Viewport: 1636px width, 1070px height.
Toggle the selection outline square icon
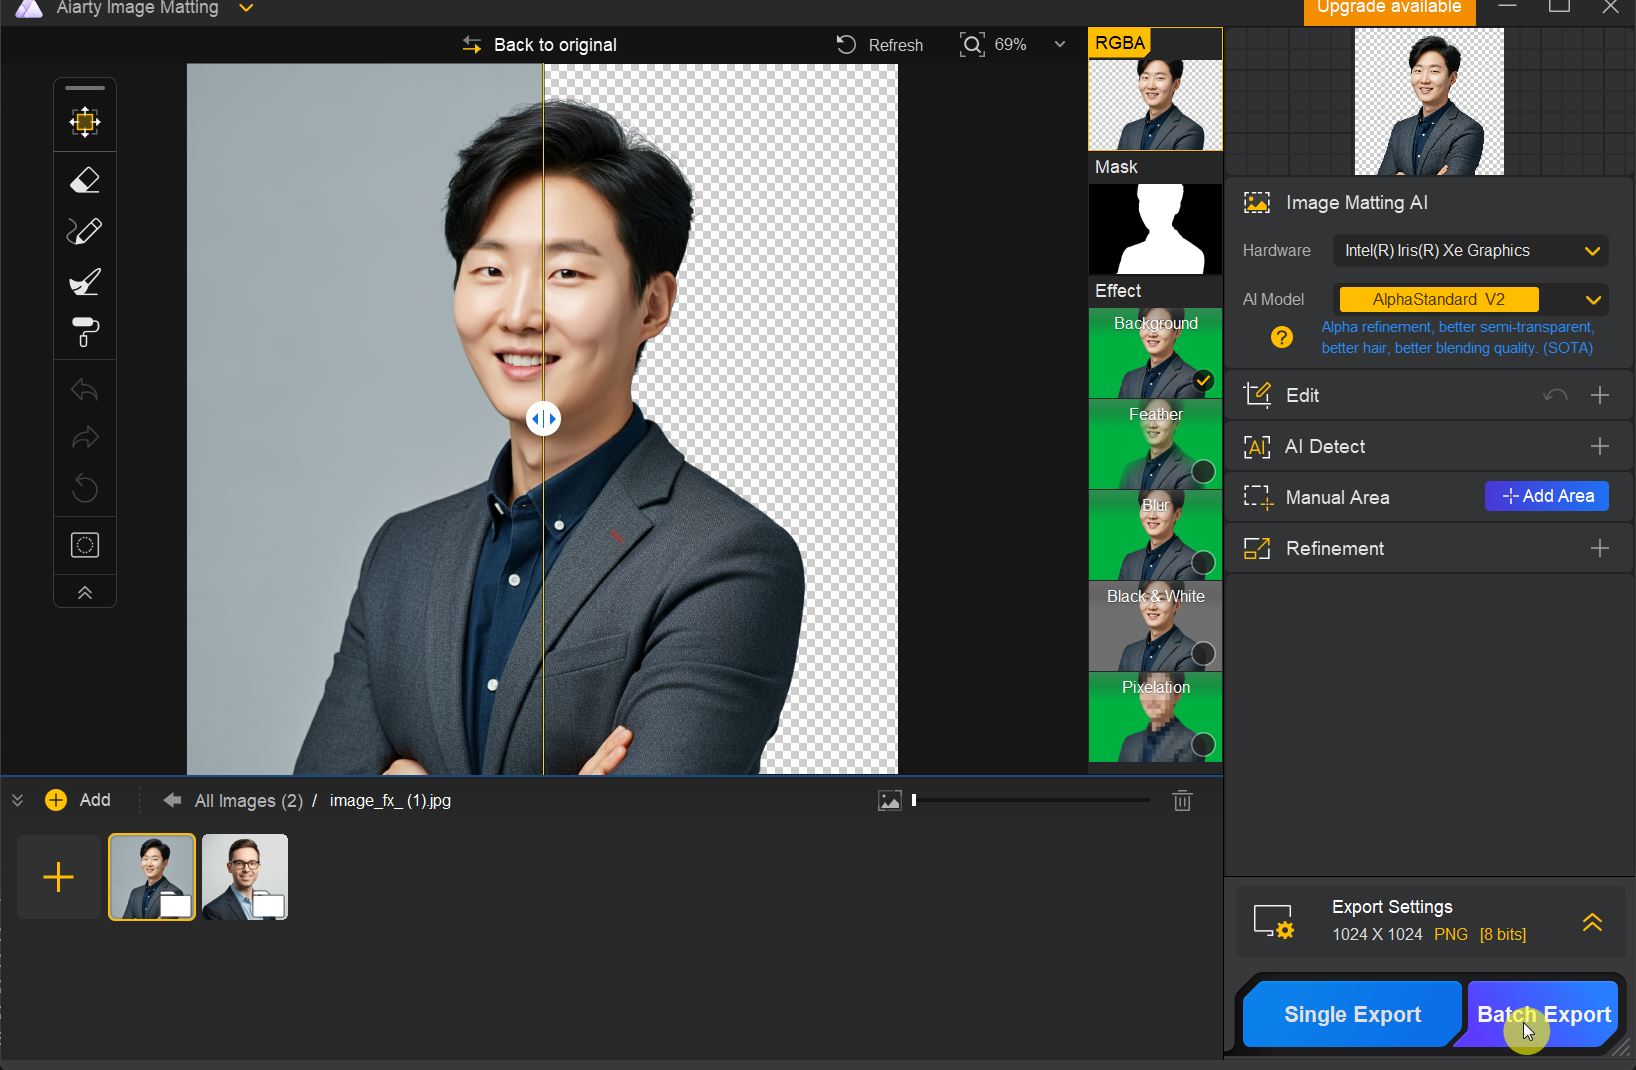coord(85,545)
